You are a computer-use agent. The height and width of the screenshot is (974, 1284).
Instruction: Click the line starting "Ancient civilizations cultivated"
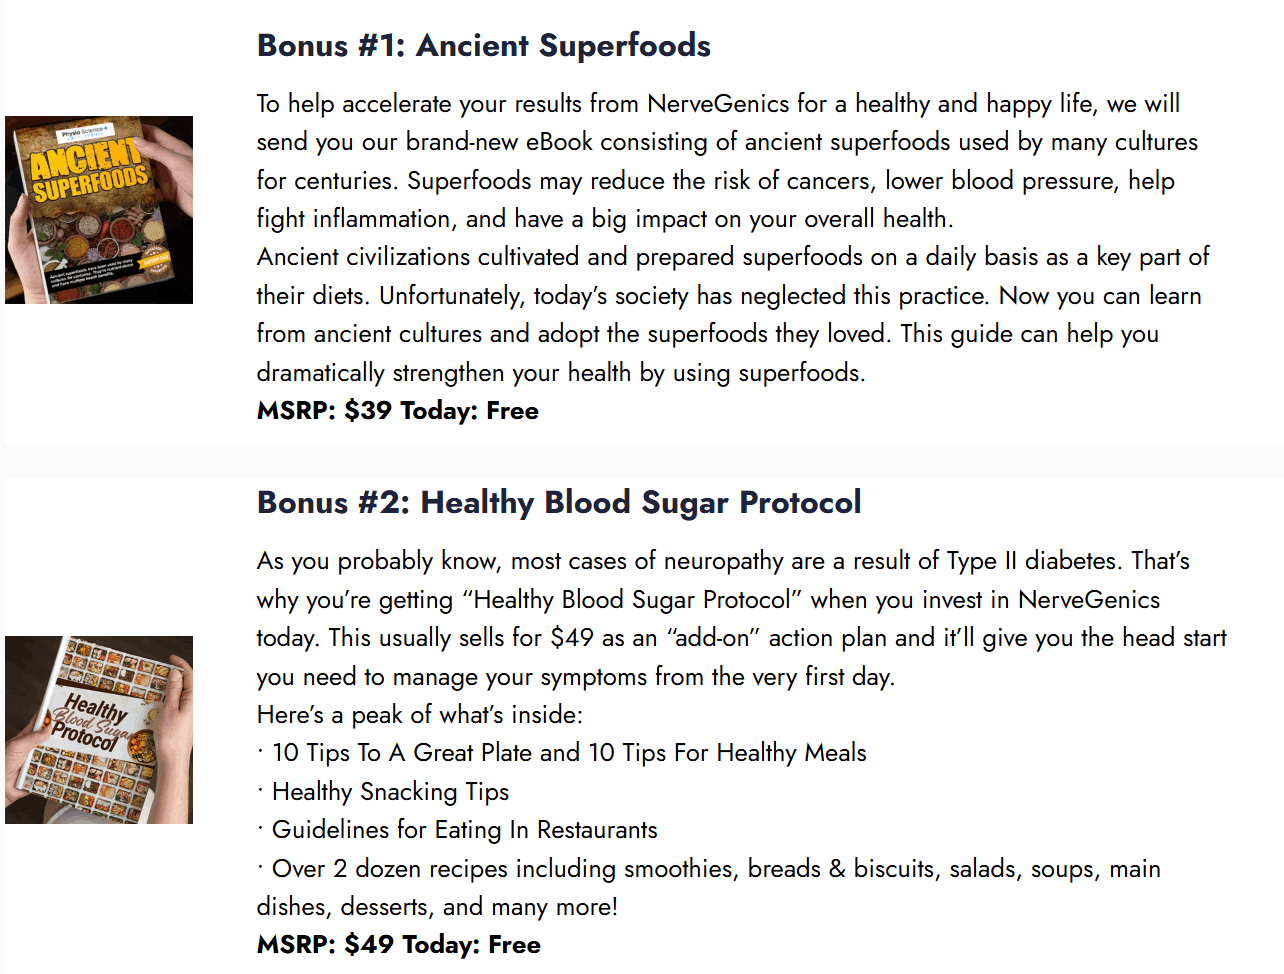pyautogui.click(x=733, y=257)
